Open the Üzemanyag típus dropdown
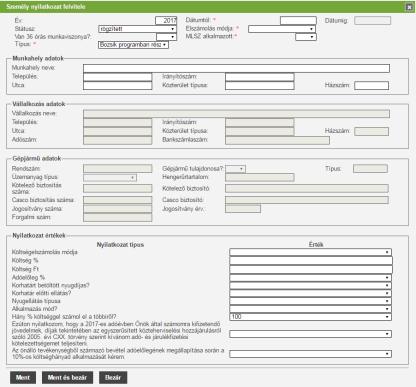416x387 pixels. click(110, 178)
